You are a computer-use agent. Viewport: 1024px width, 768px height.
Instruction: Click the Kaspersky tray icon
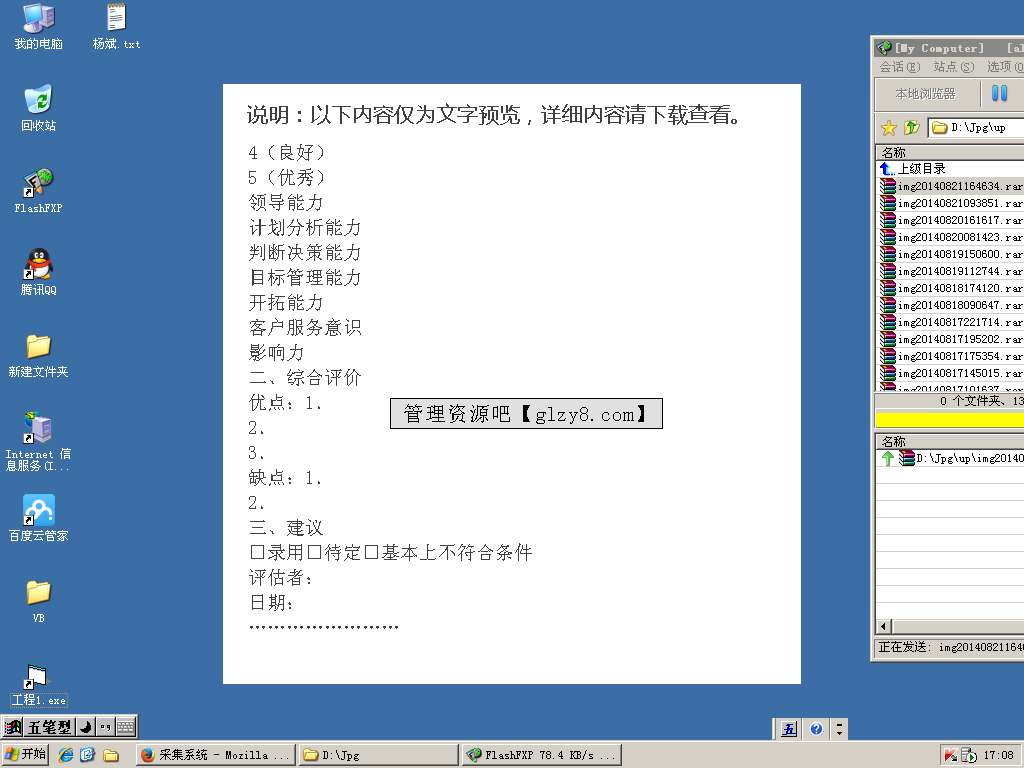(x=950, y=756)
